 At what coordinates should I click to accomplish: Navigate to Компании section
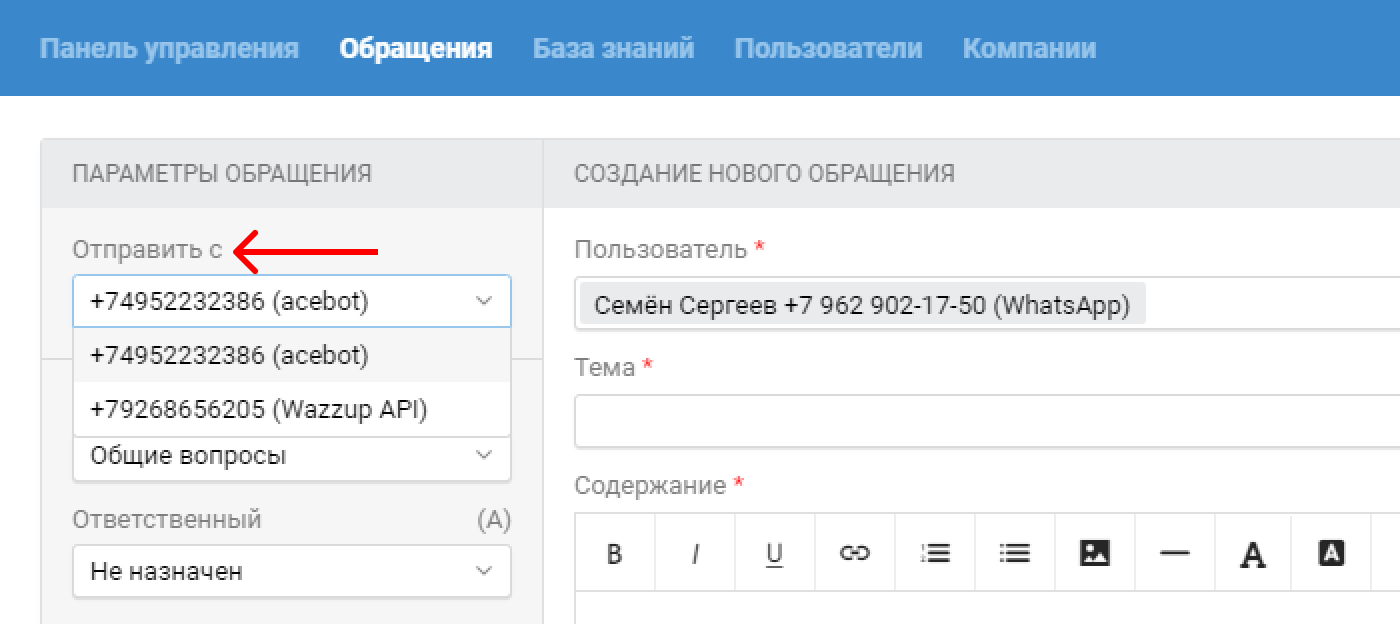tap(1029, 48)
